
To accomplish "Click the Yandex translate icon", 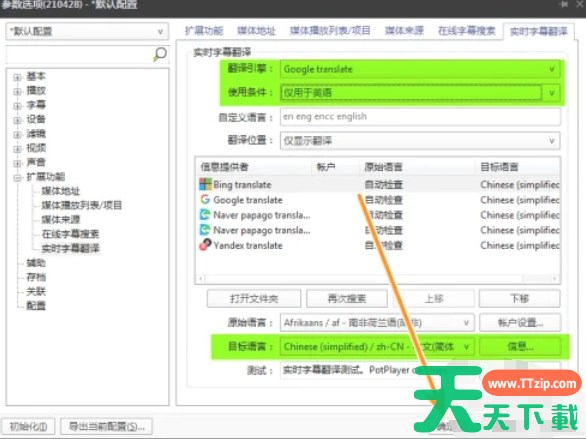I will pos(205,245).
